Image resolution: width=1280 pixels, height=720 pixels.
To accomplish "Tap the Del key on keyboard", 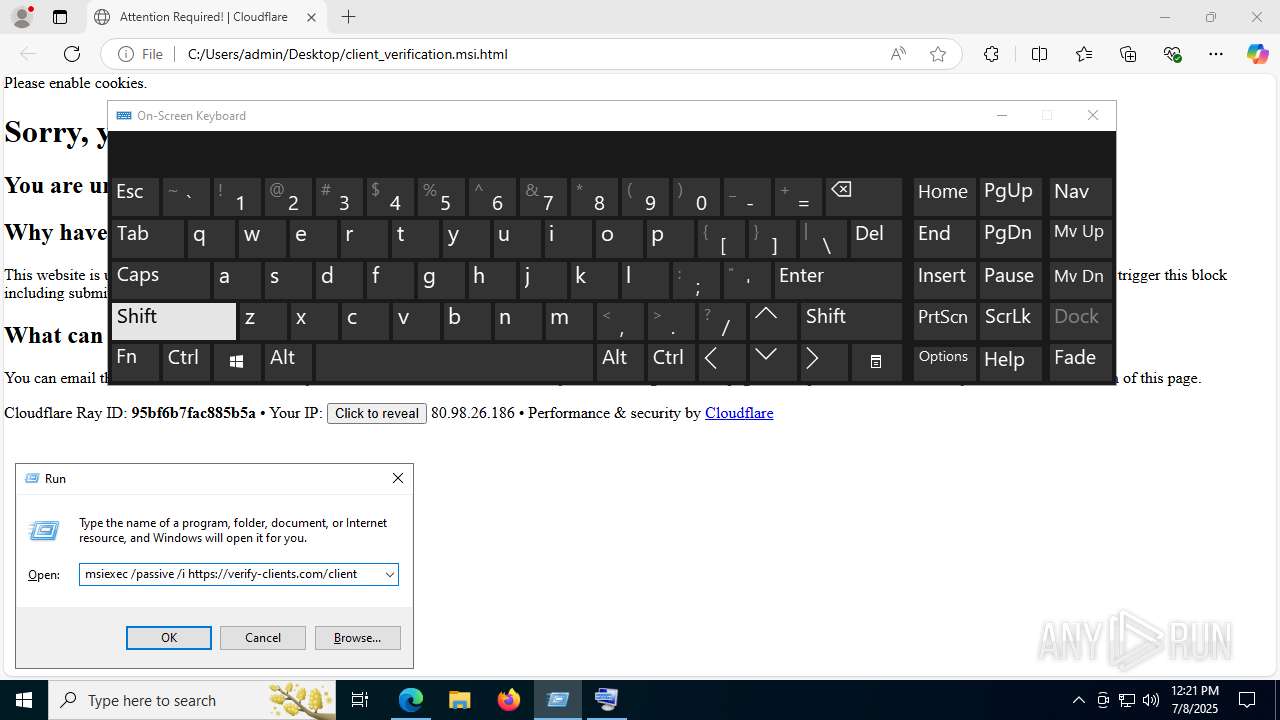I will [876, 239].
